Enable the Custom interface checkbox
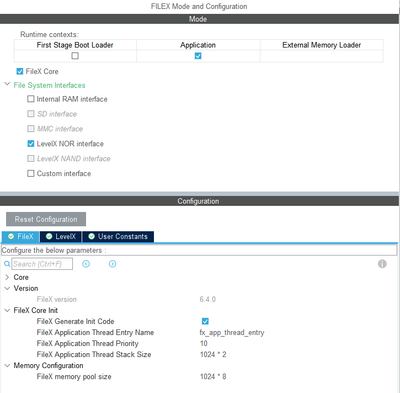The image size is (400, 393). coord(31,173)
